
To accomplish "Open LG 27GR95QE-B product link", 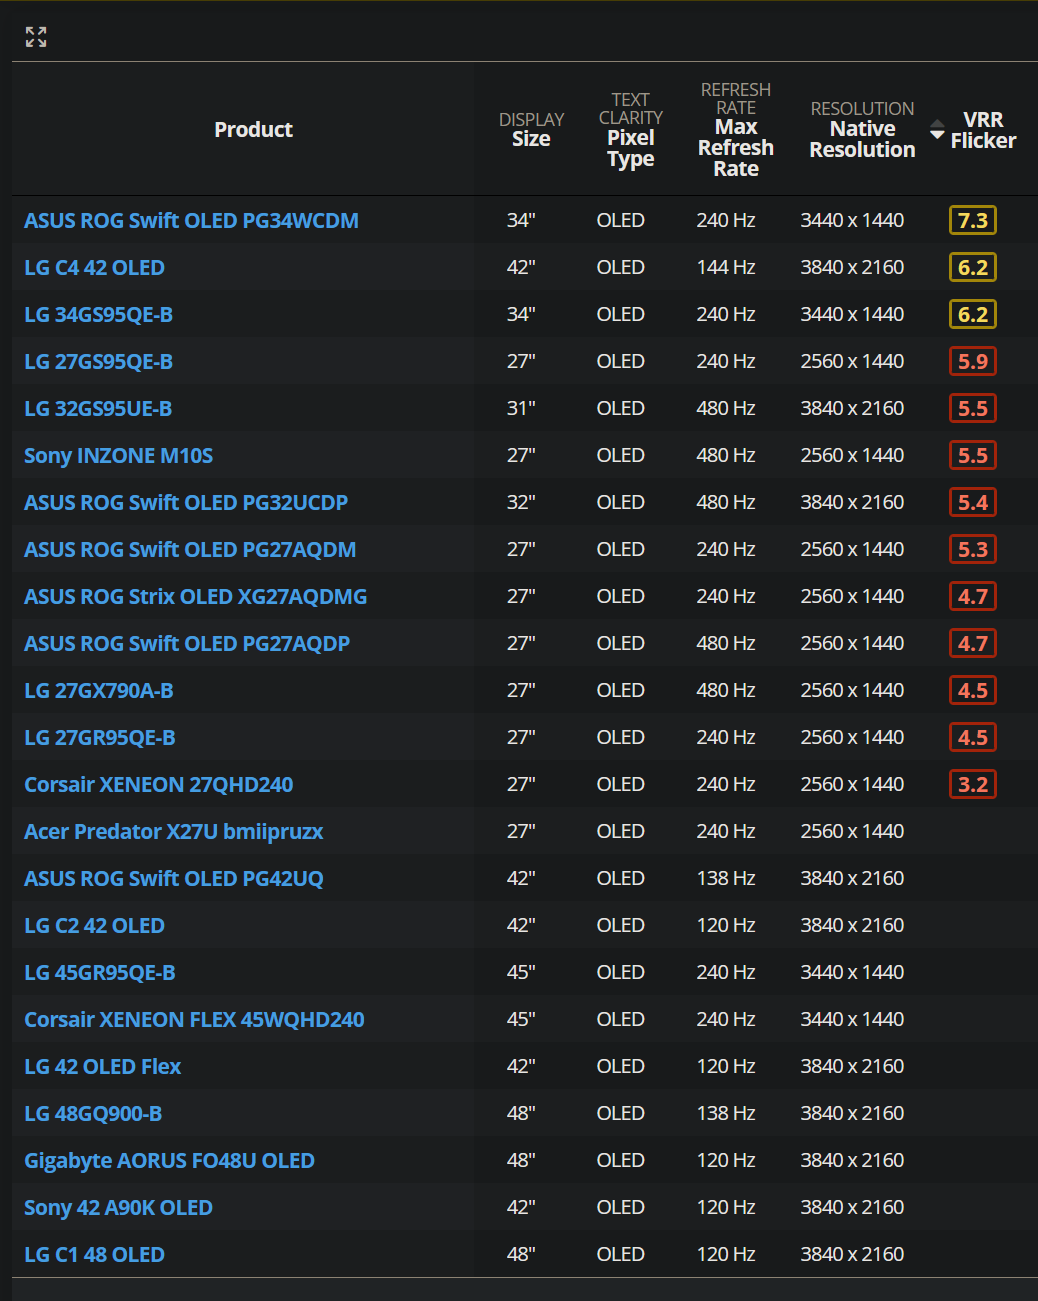I will tap(99, 737).
